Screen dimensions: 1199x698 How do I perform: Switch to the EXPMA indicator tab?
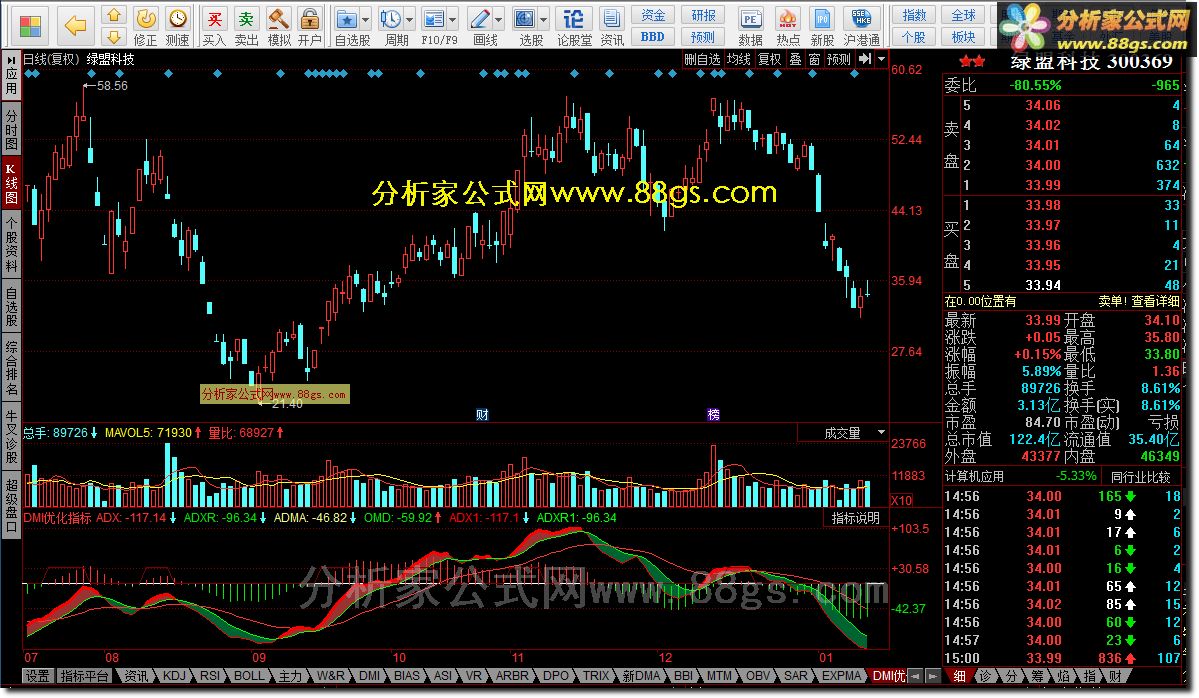pos(841,676)
